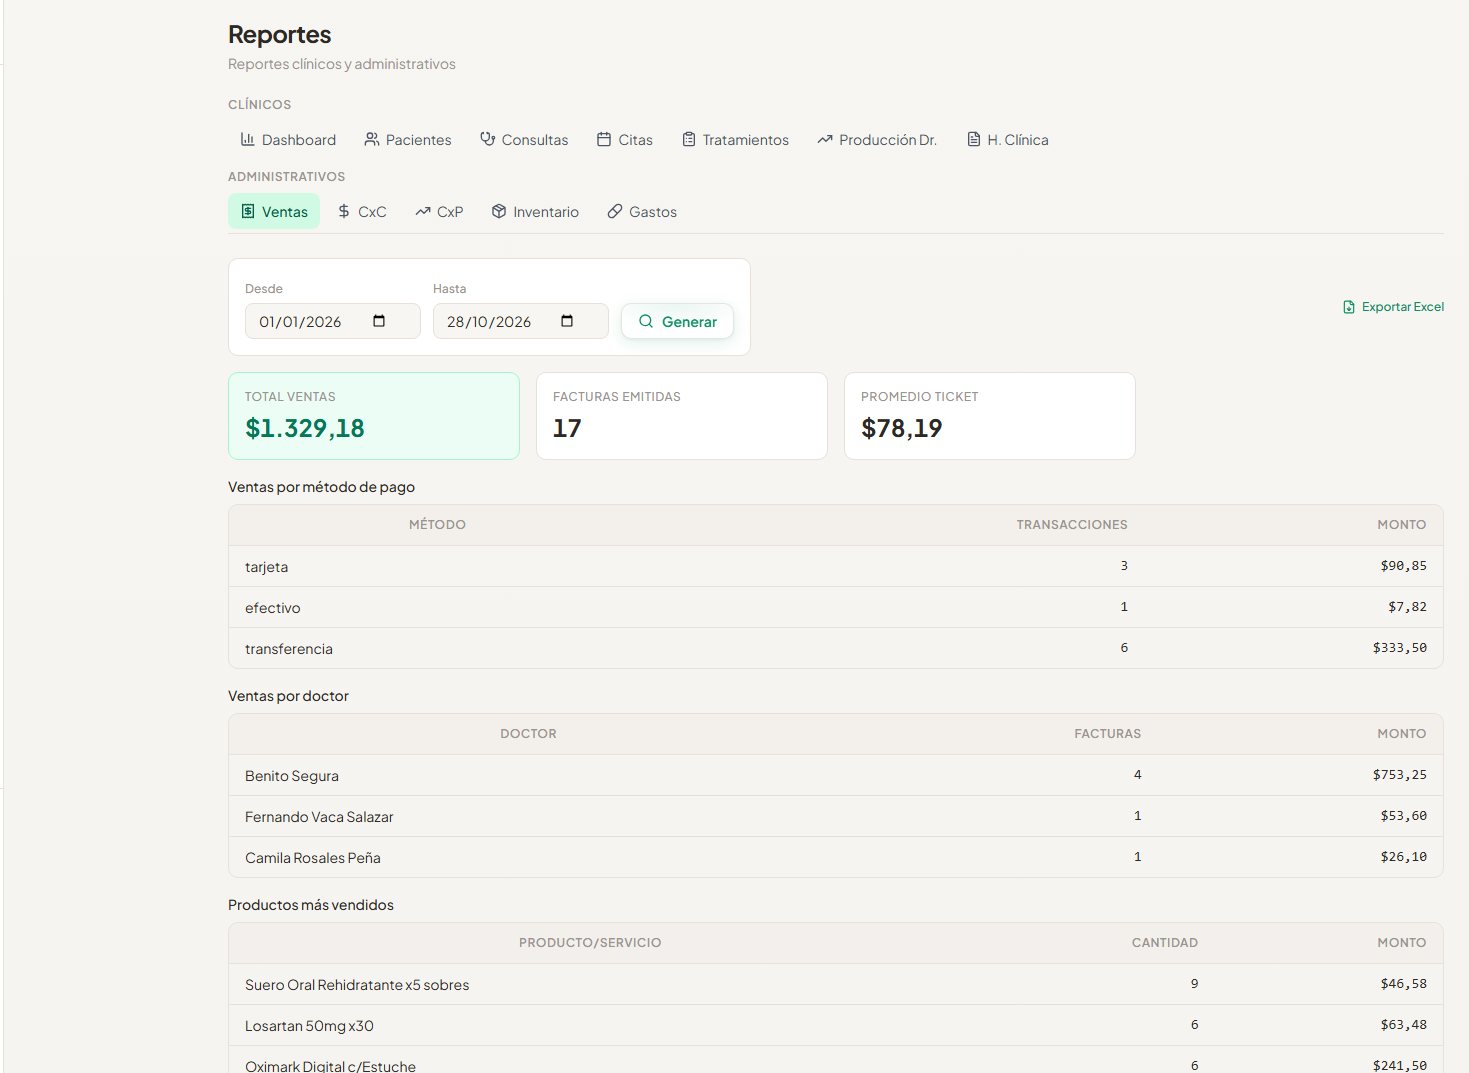Click the Dashboard bar chart icon
1469x1073 pixels.
point(247,140)
